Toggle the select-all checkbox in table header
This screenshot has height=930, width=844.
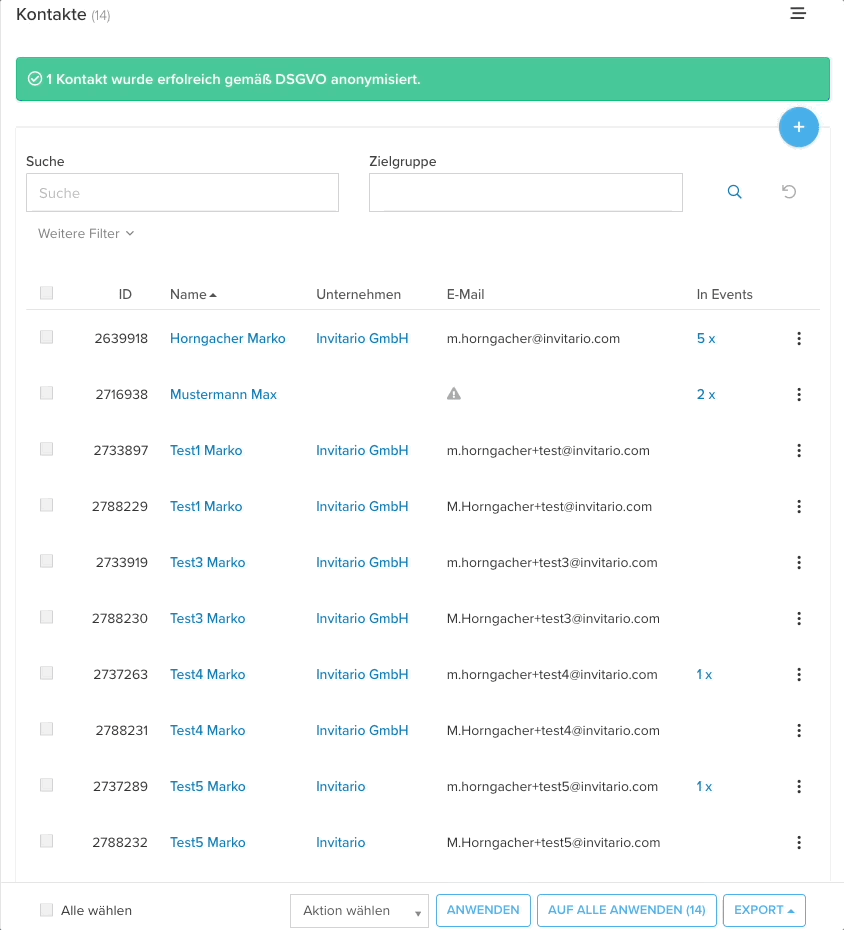coord(46,294)
